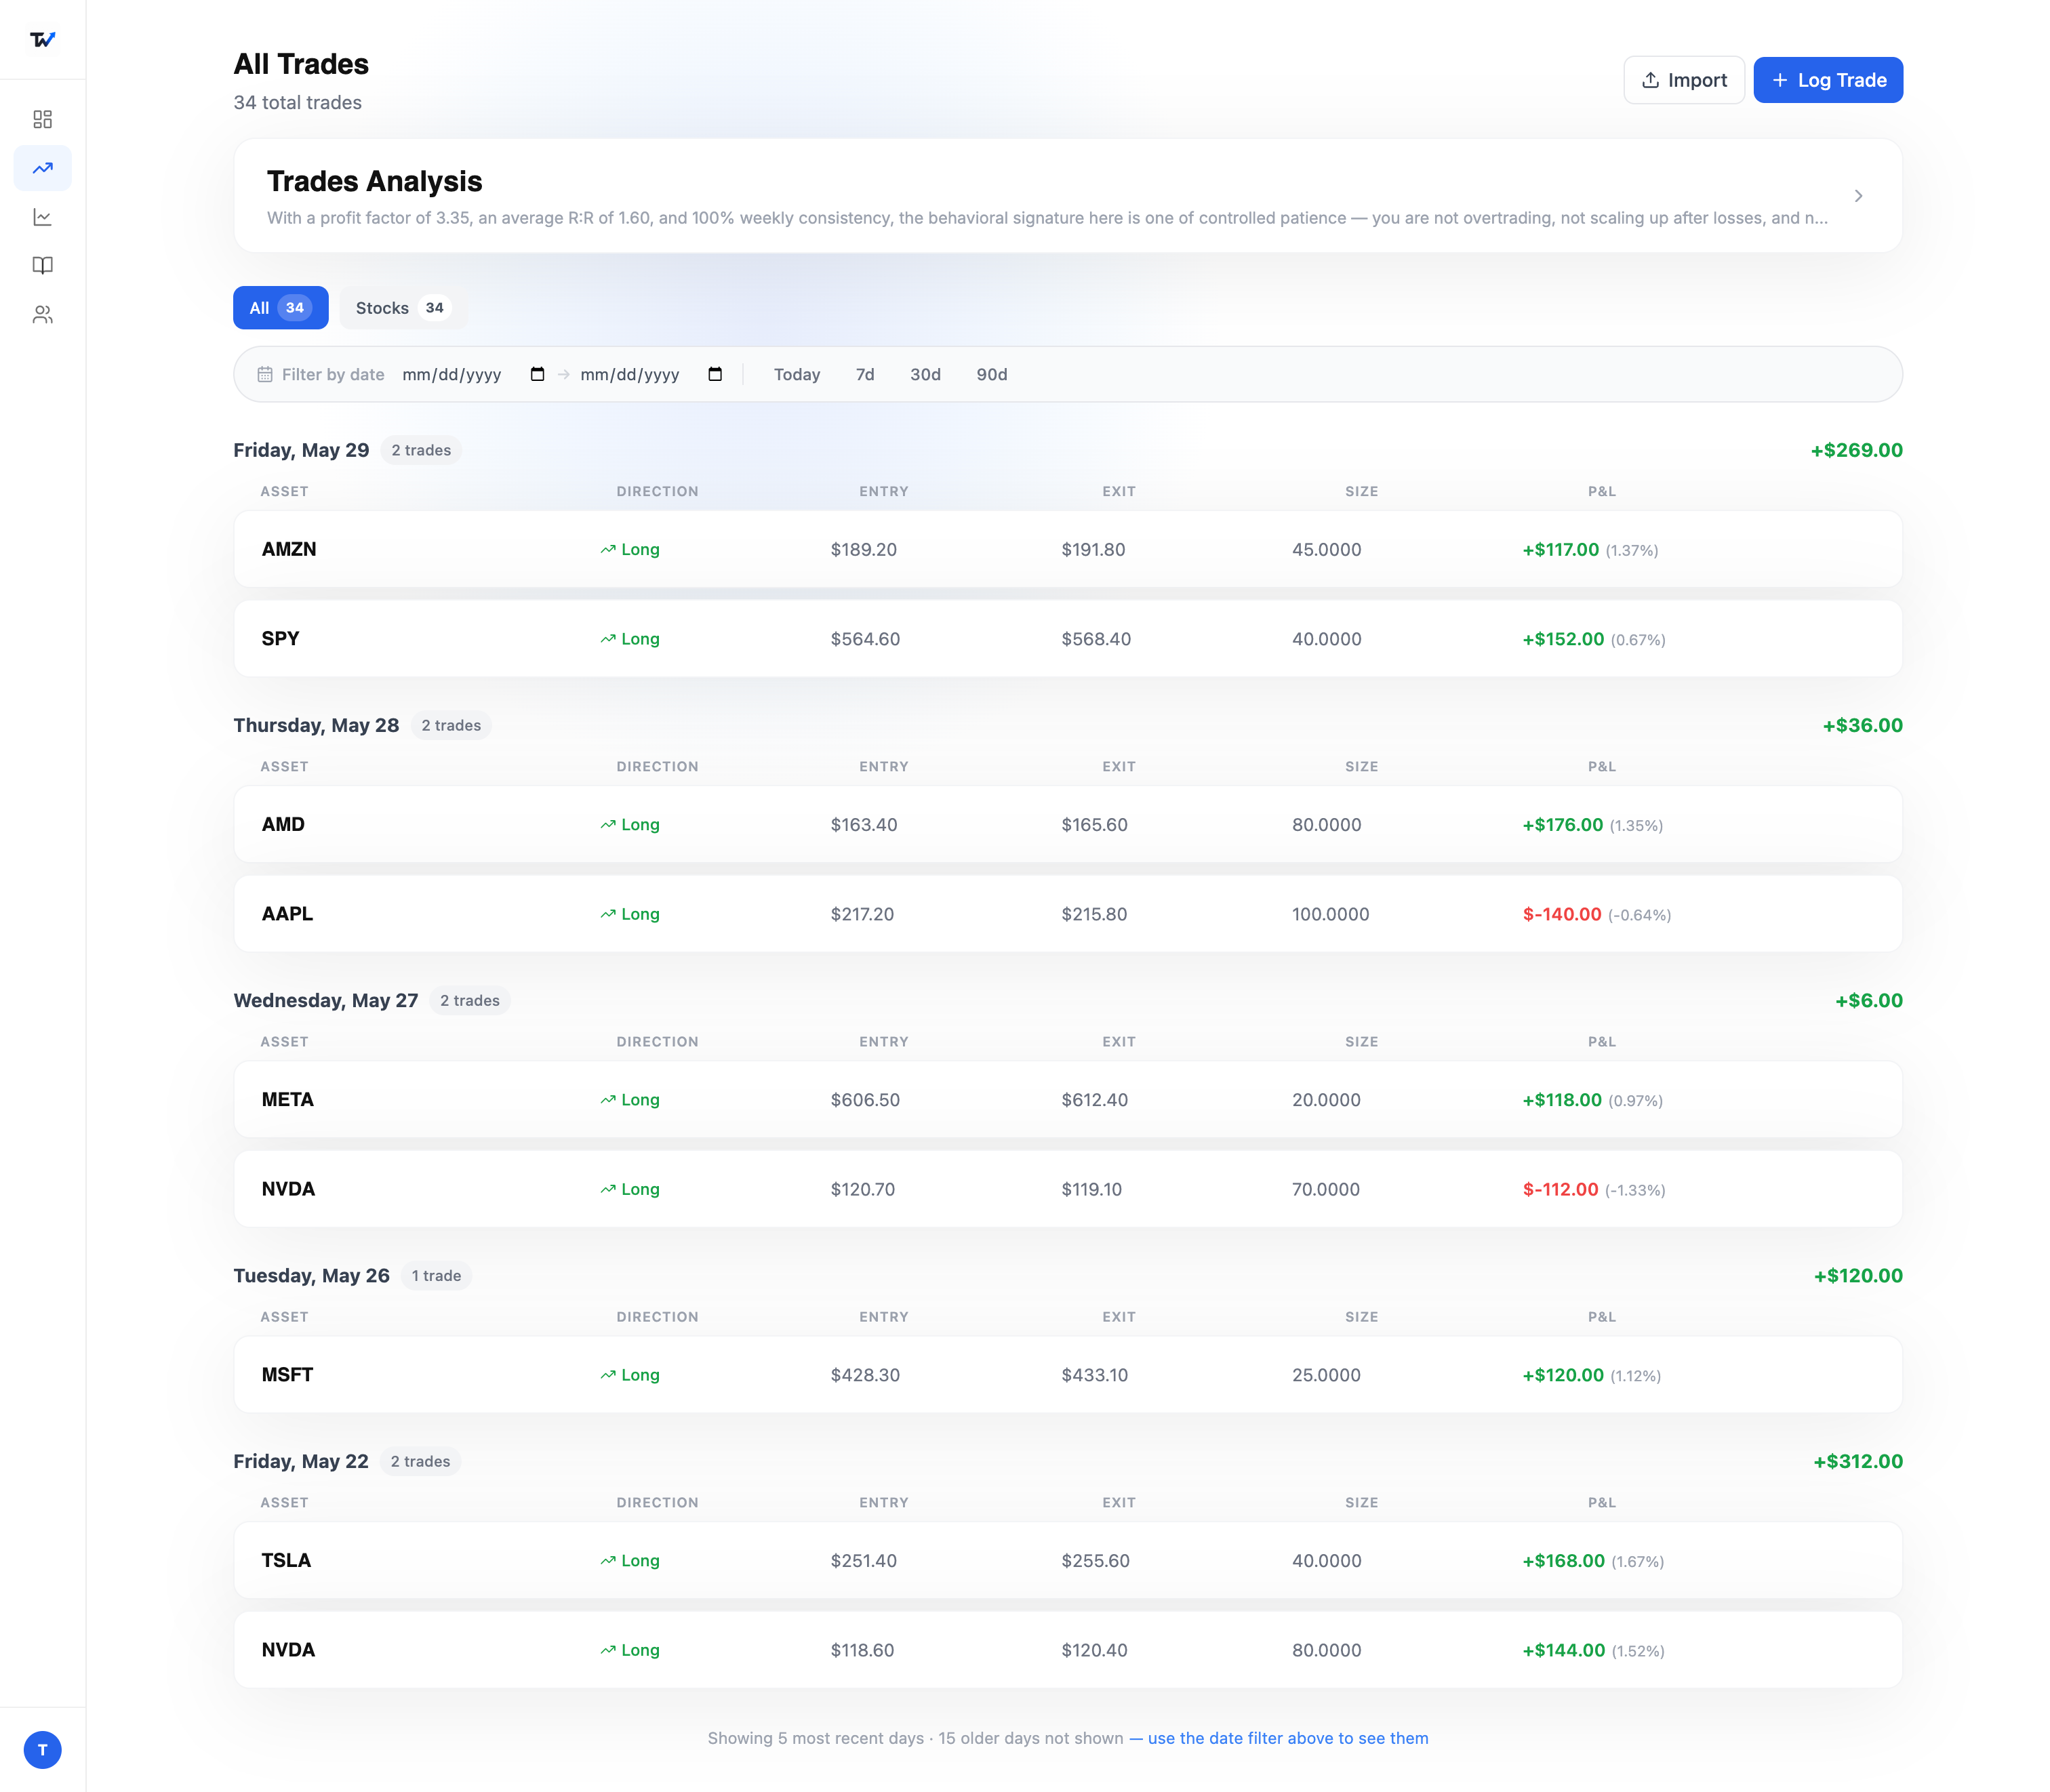This screenshot has height=1792, width=2050.
Task: Click the +$269.00 daily total
Action: click(x=1856, y=450)
